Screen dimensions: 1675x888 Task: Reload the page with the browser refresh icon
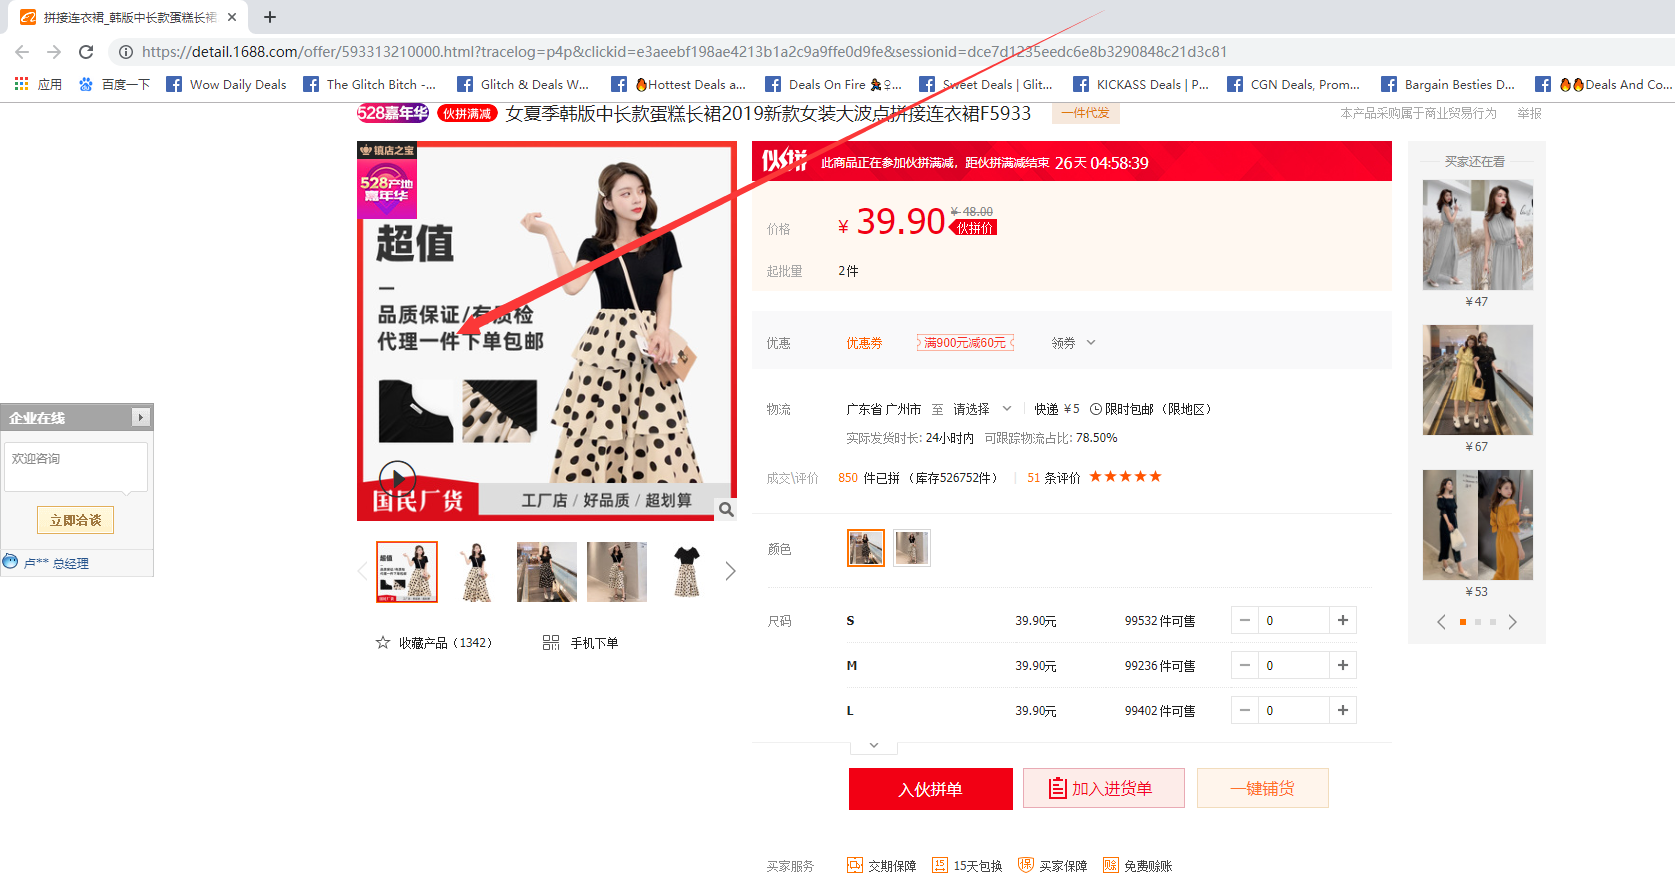(86, 52)
